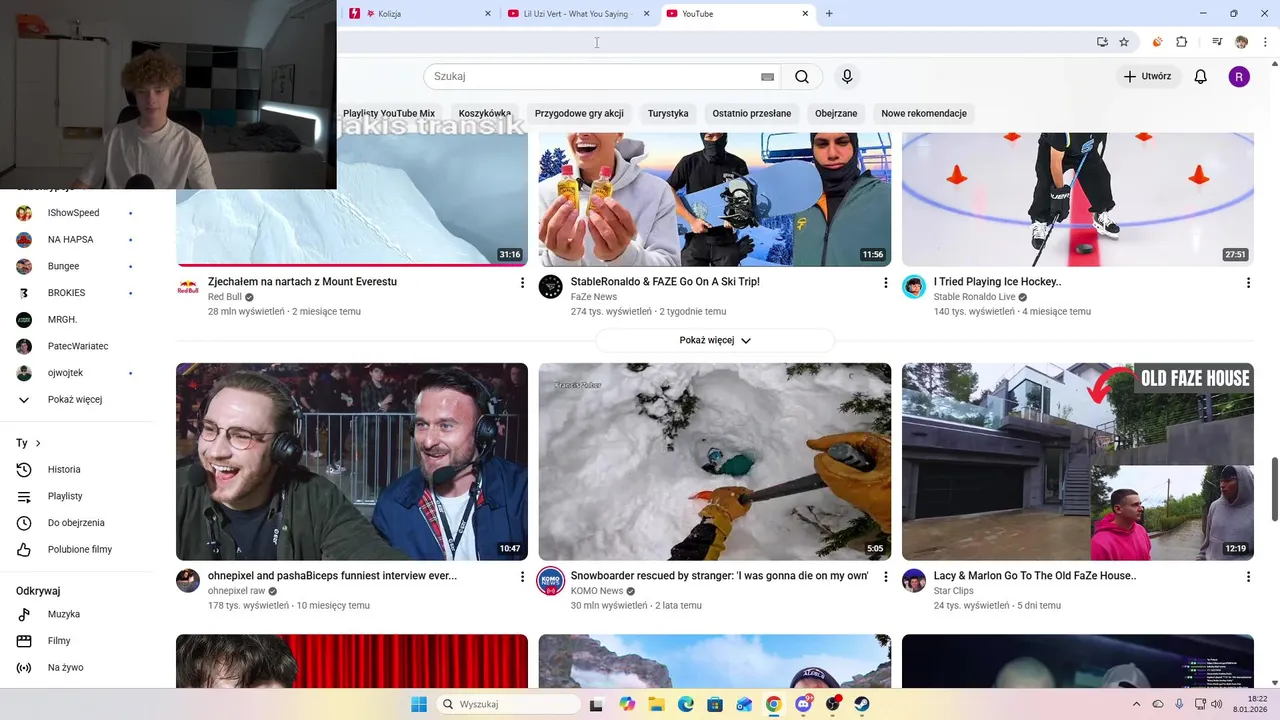The image size is (1280, 720).
Task: Open options for Zjechałem na nartach video
Action: [522, 283]
